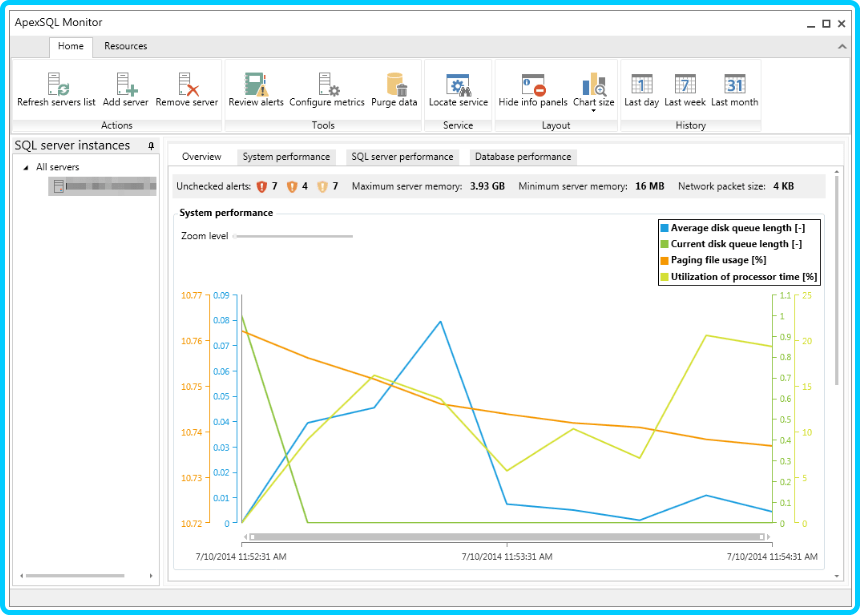Click the Current disk queue length legend swatch
This screenshot has height=615, width=860.
664,244
